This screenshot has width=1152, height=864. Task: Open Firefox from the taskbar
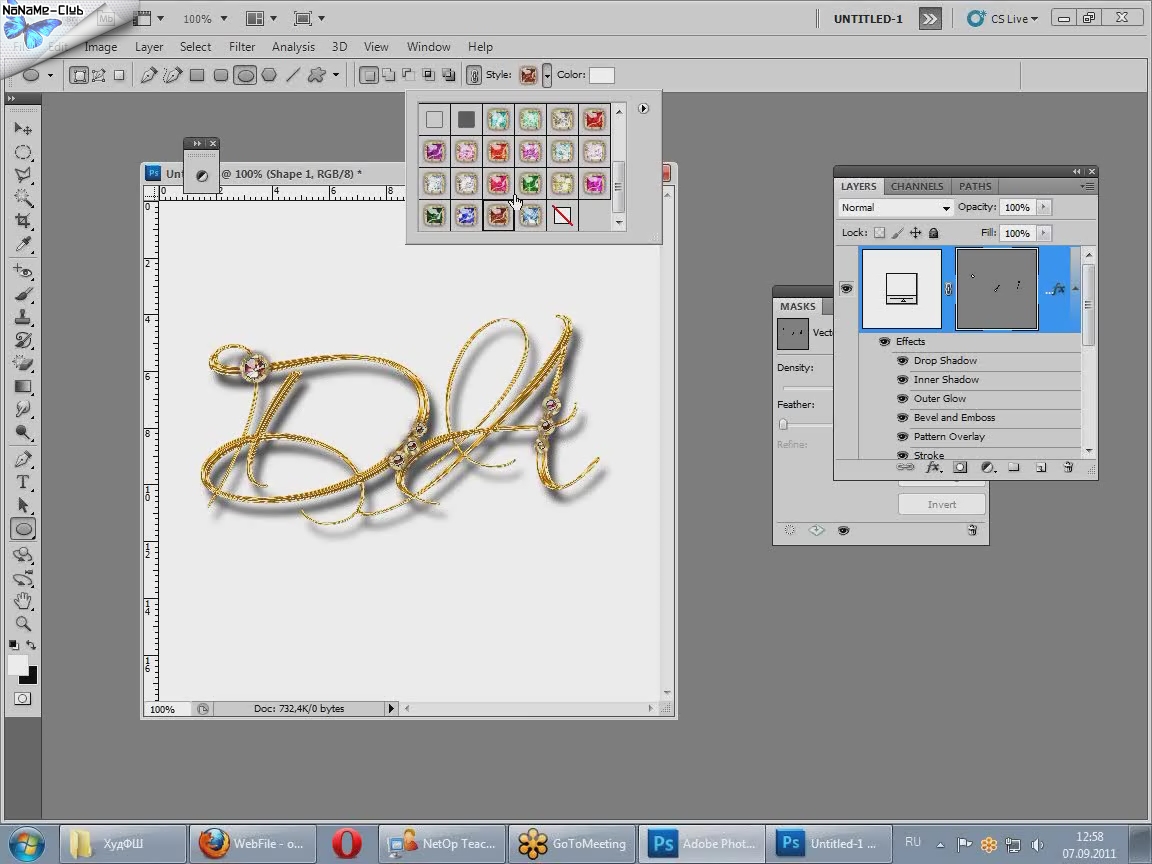click(x=252, y=843)
